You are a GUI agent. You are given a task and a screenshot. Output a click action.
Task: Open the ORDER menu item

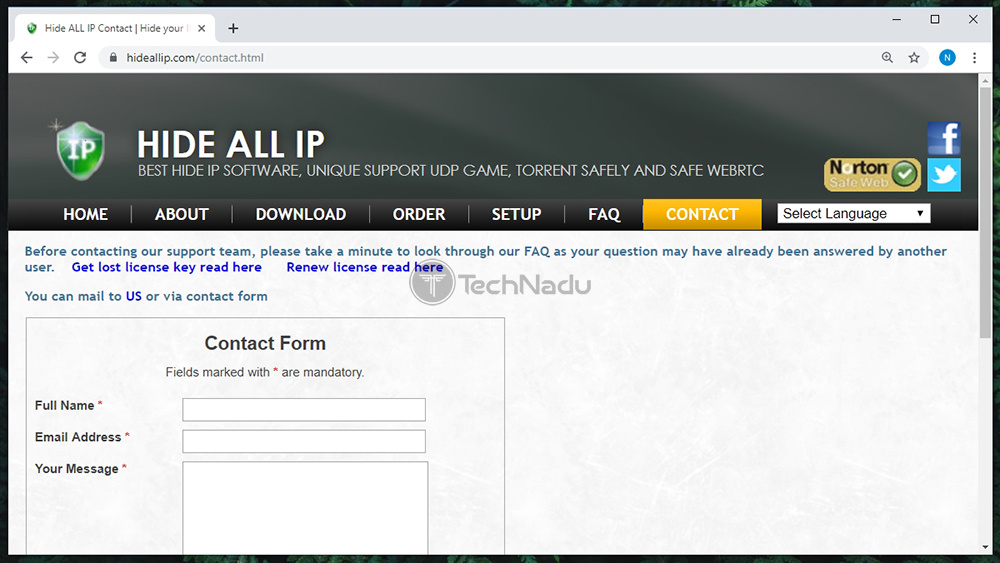(x=419, y=214)
